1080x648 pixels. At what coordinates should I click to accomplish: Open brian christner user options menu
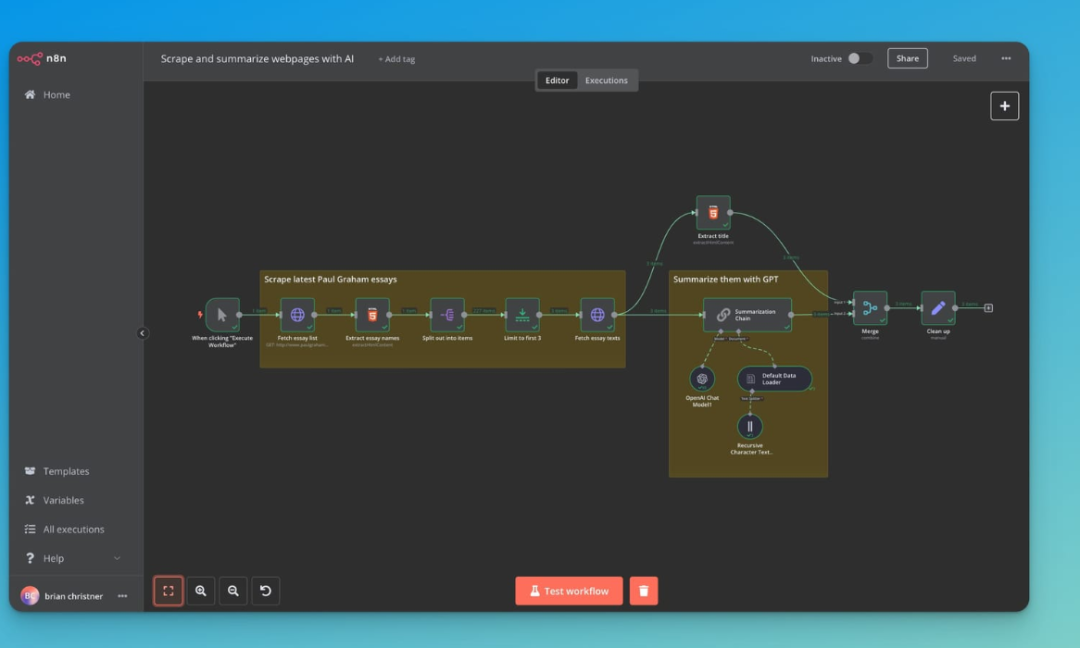(x=123, y=596)
